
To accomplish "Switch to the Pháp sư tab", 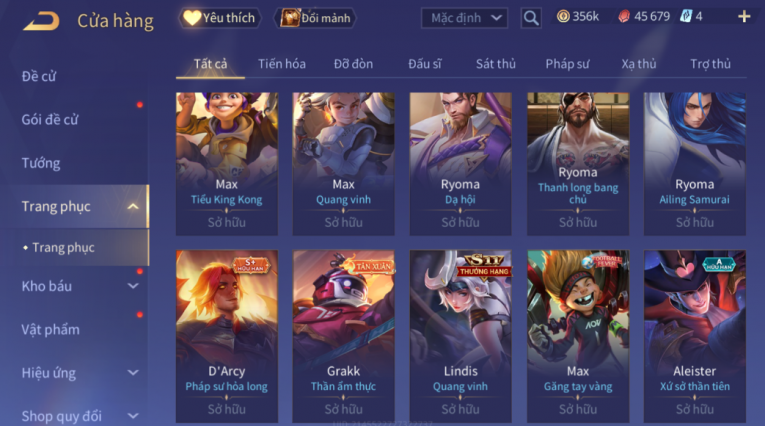I will (x=567, y=64).
